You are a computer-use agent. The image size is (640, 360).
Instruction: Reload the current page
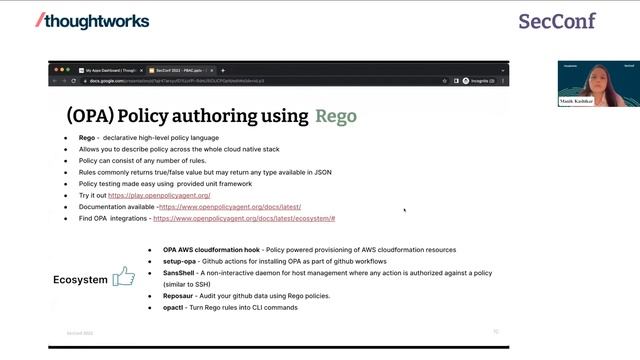(74, 81)
